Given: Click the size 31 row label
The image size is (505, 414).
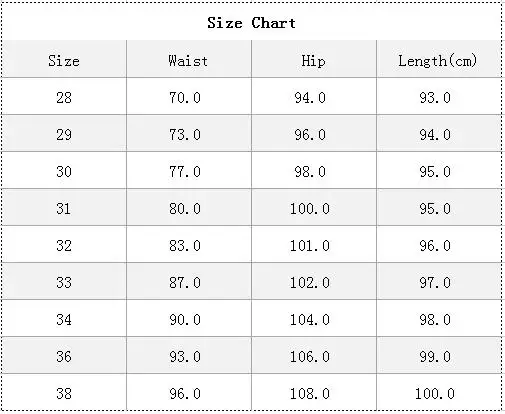Looking at the screenshot, I should pos(64,209).
